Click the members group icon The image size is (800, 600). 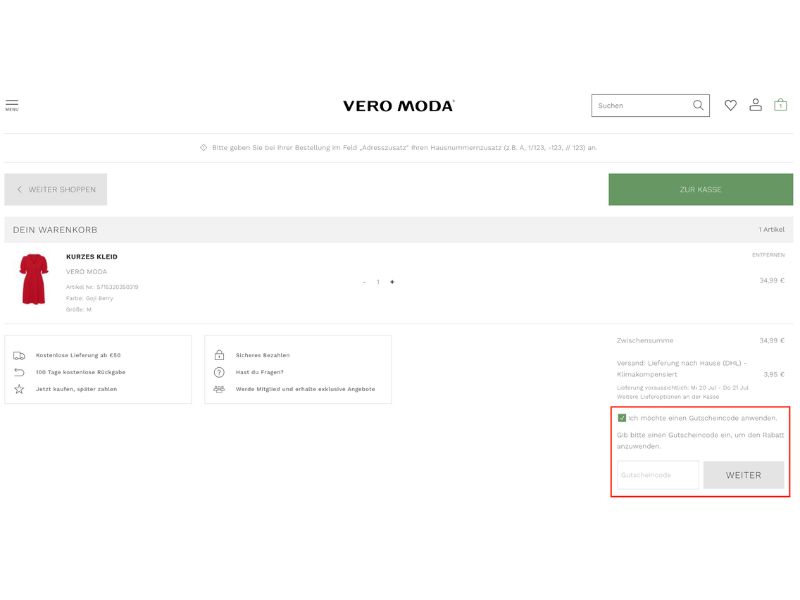(x=219, y=389)
